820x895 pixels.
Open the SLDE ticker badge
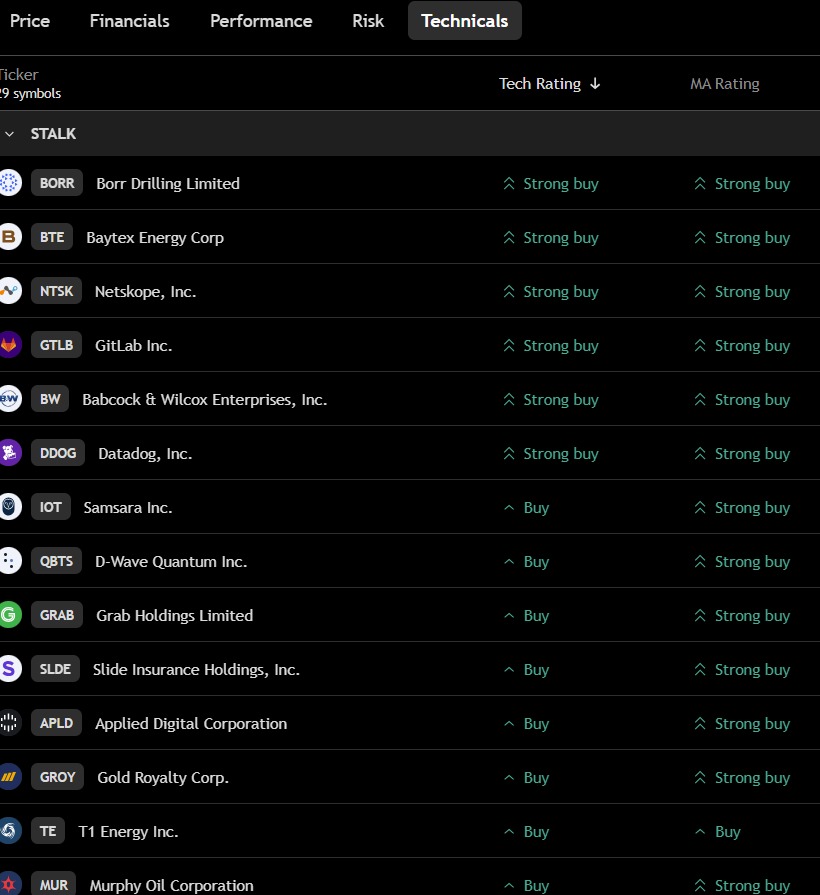point(55,668)
